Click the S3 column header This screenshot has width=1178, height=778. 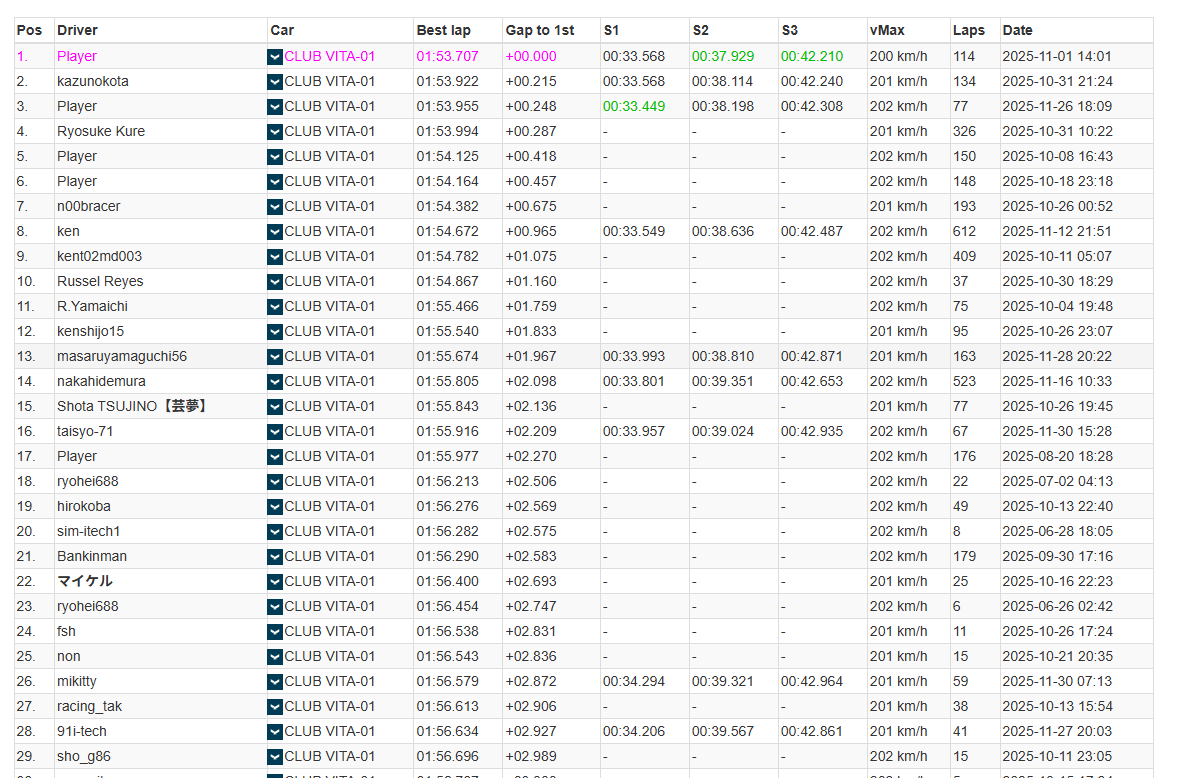click(x=789, y=30)
